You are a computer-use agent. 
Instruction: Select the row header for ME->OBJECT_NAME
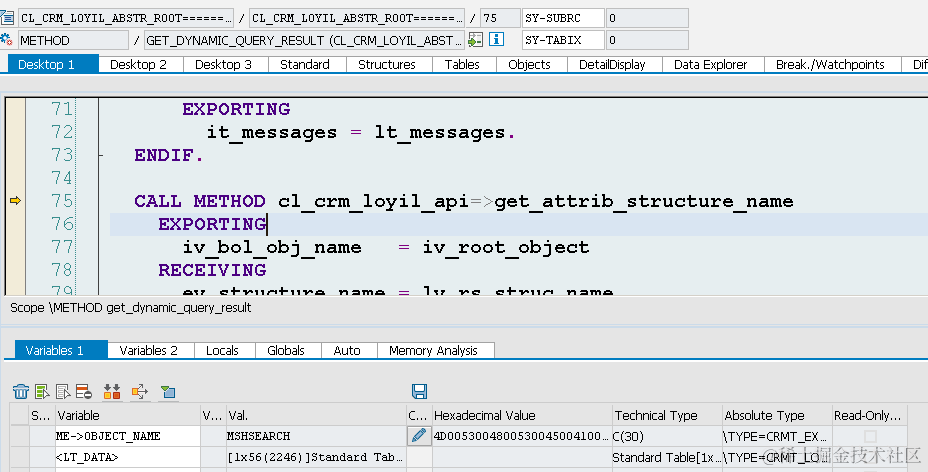(20, 436)
